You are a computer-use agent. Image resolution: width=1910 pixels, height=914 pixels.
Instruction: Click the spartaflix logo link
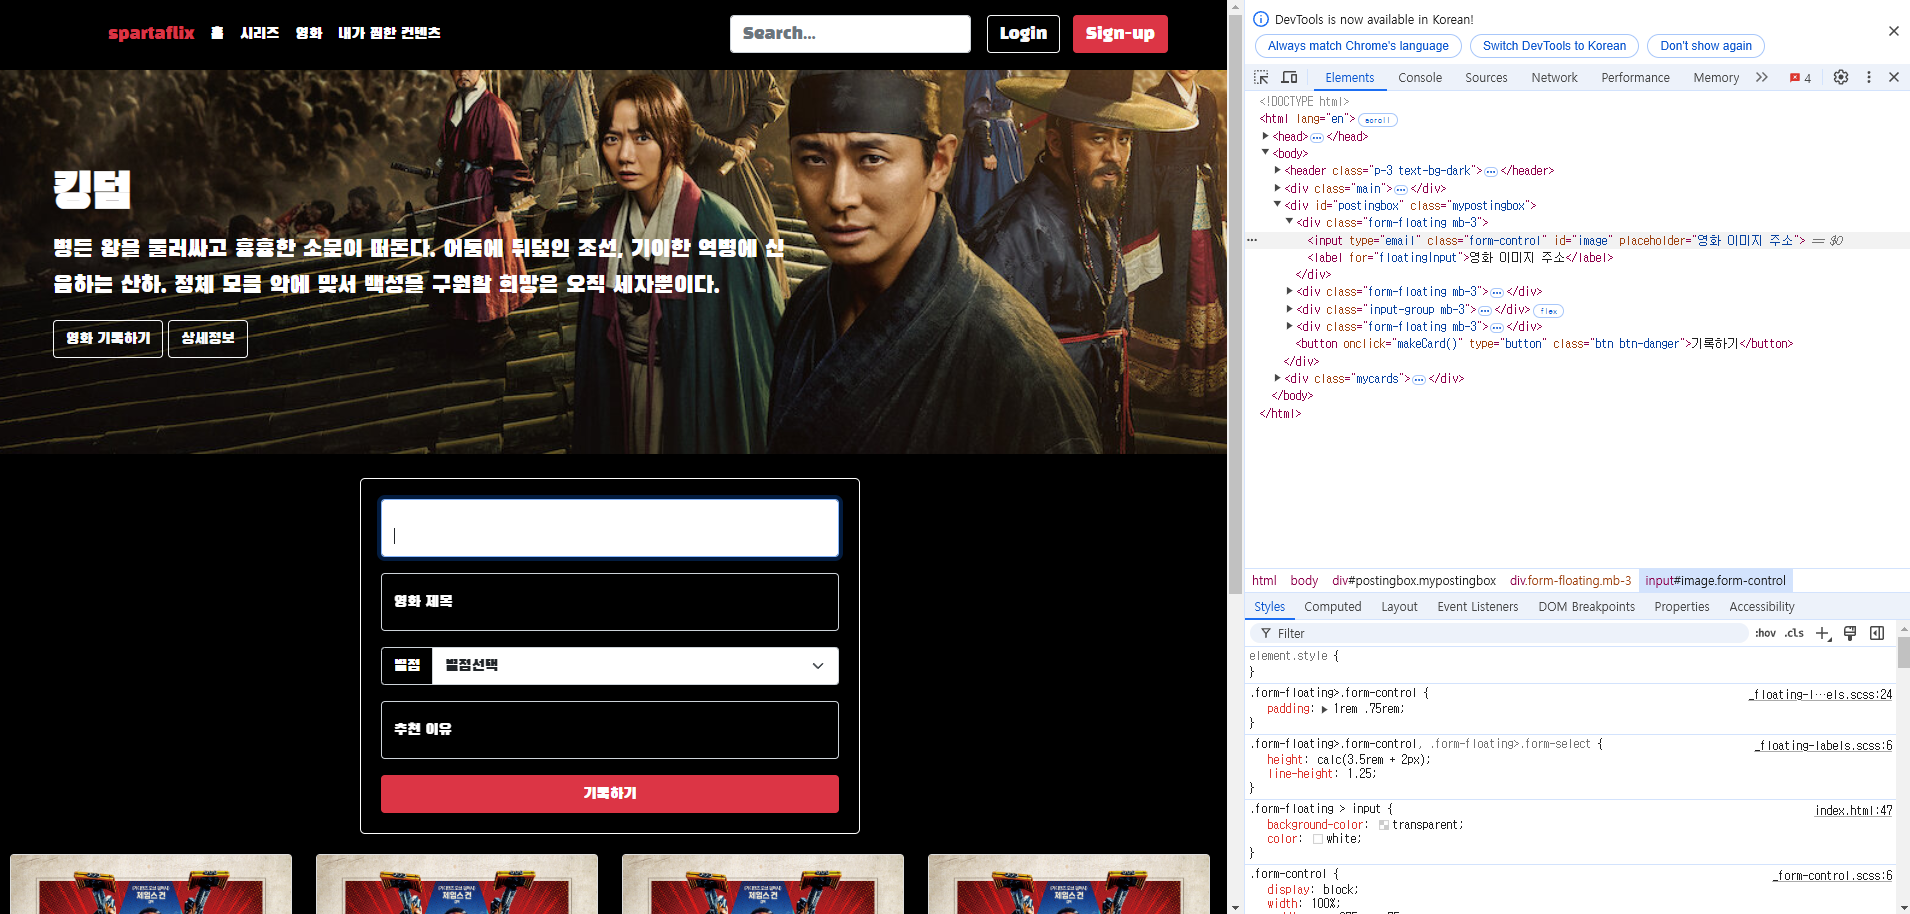pos(151,33)
